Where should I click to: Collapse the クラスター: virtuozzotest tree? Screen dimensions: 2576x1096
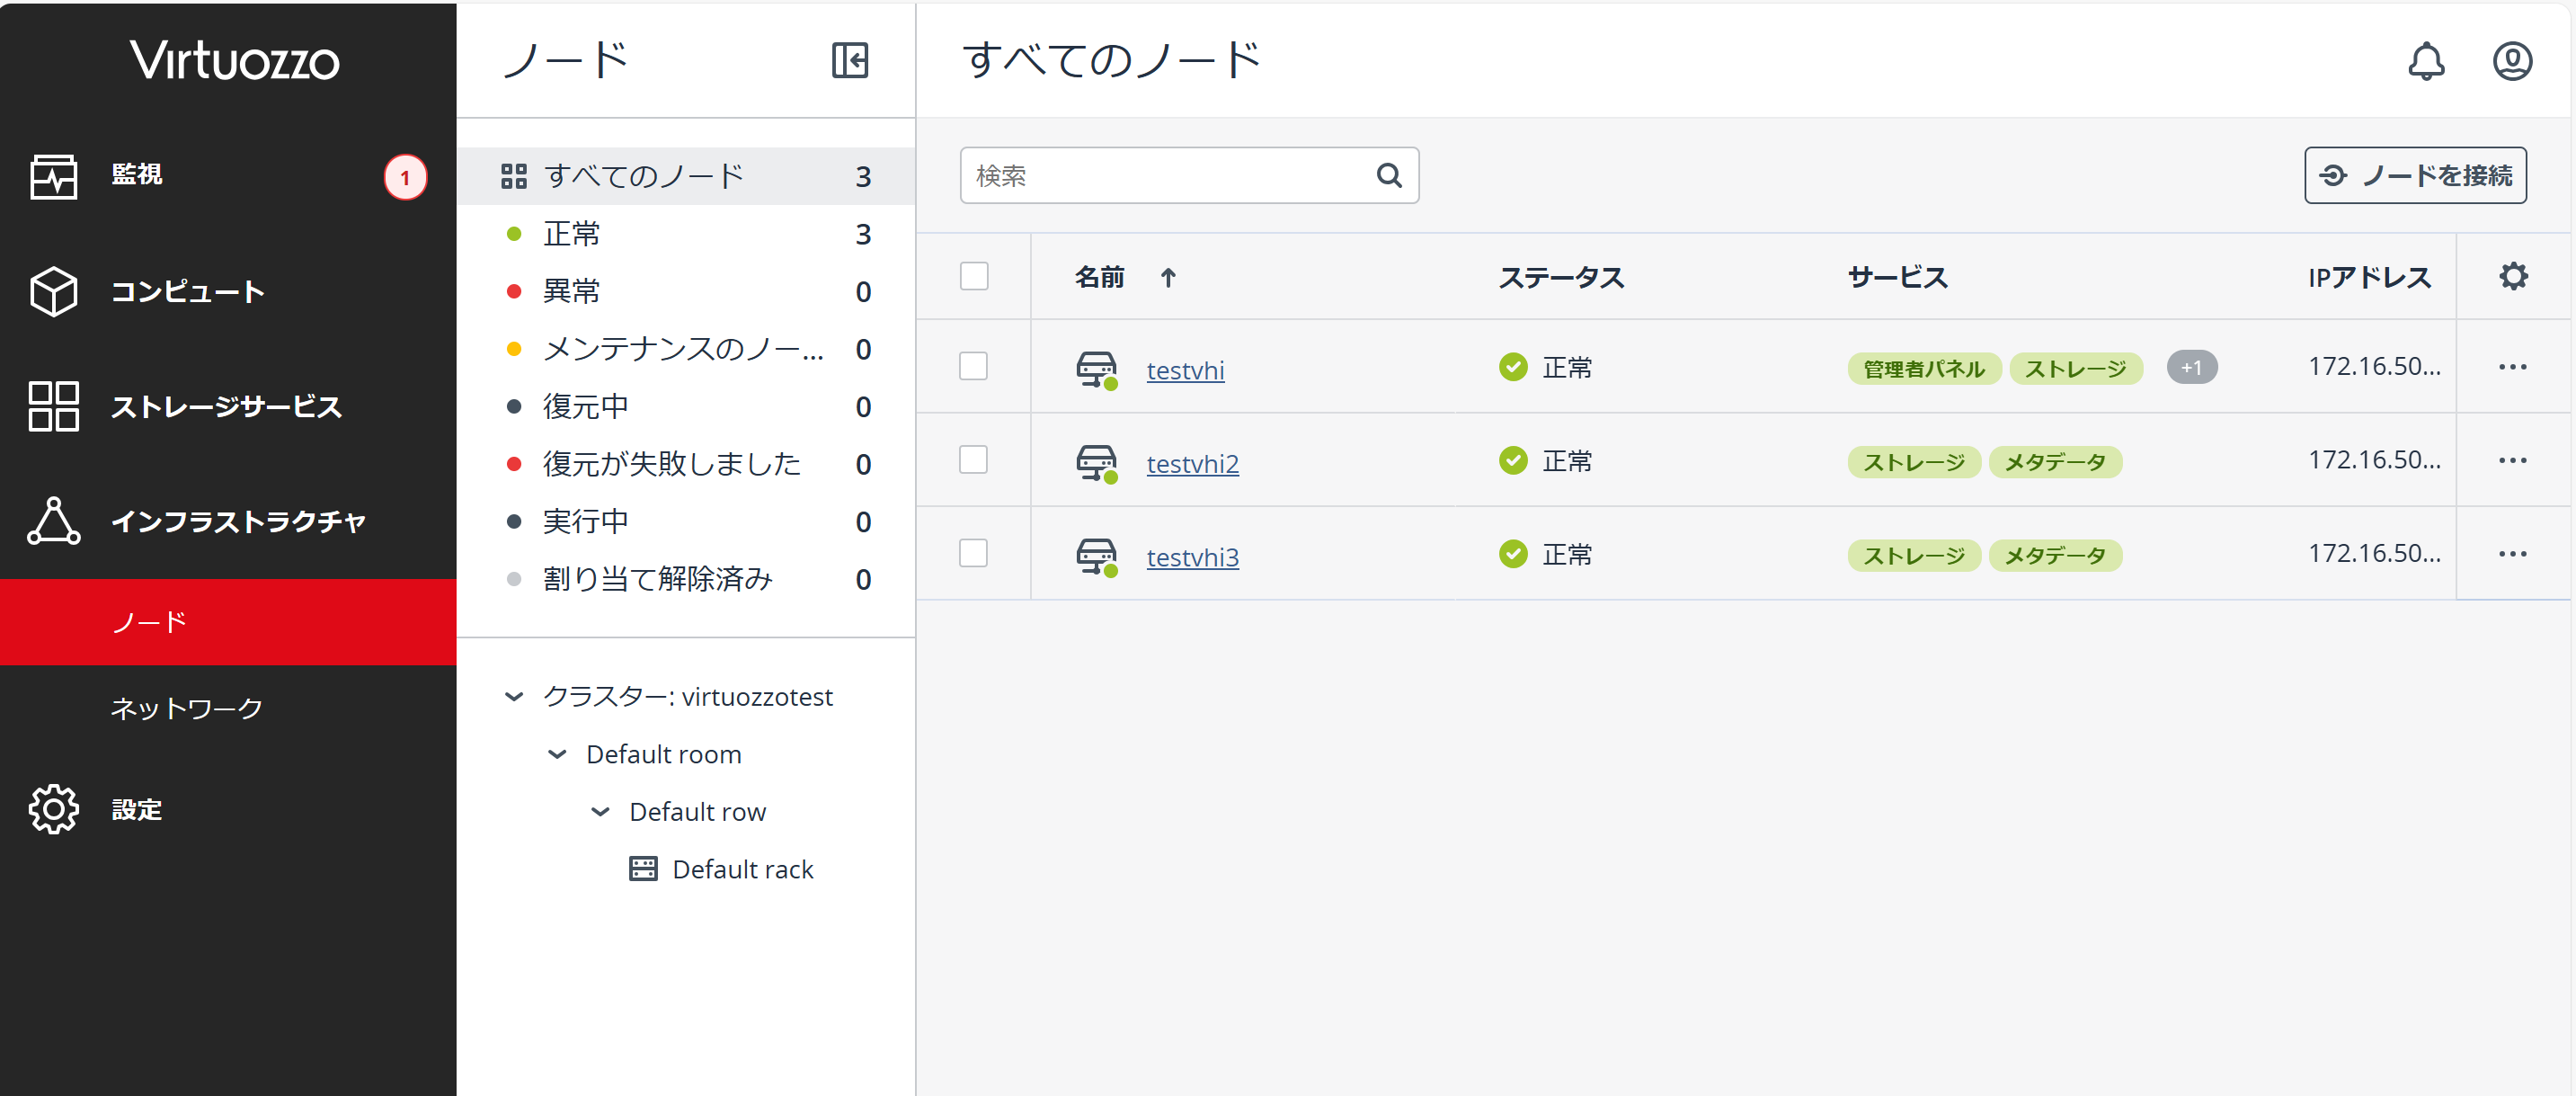(x=514, y=697)
